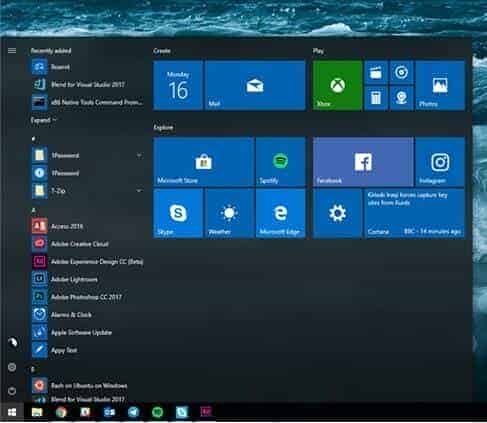Open the Facebook tile
487x423 pixels.
click(x=363, y=162)
